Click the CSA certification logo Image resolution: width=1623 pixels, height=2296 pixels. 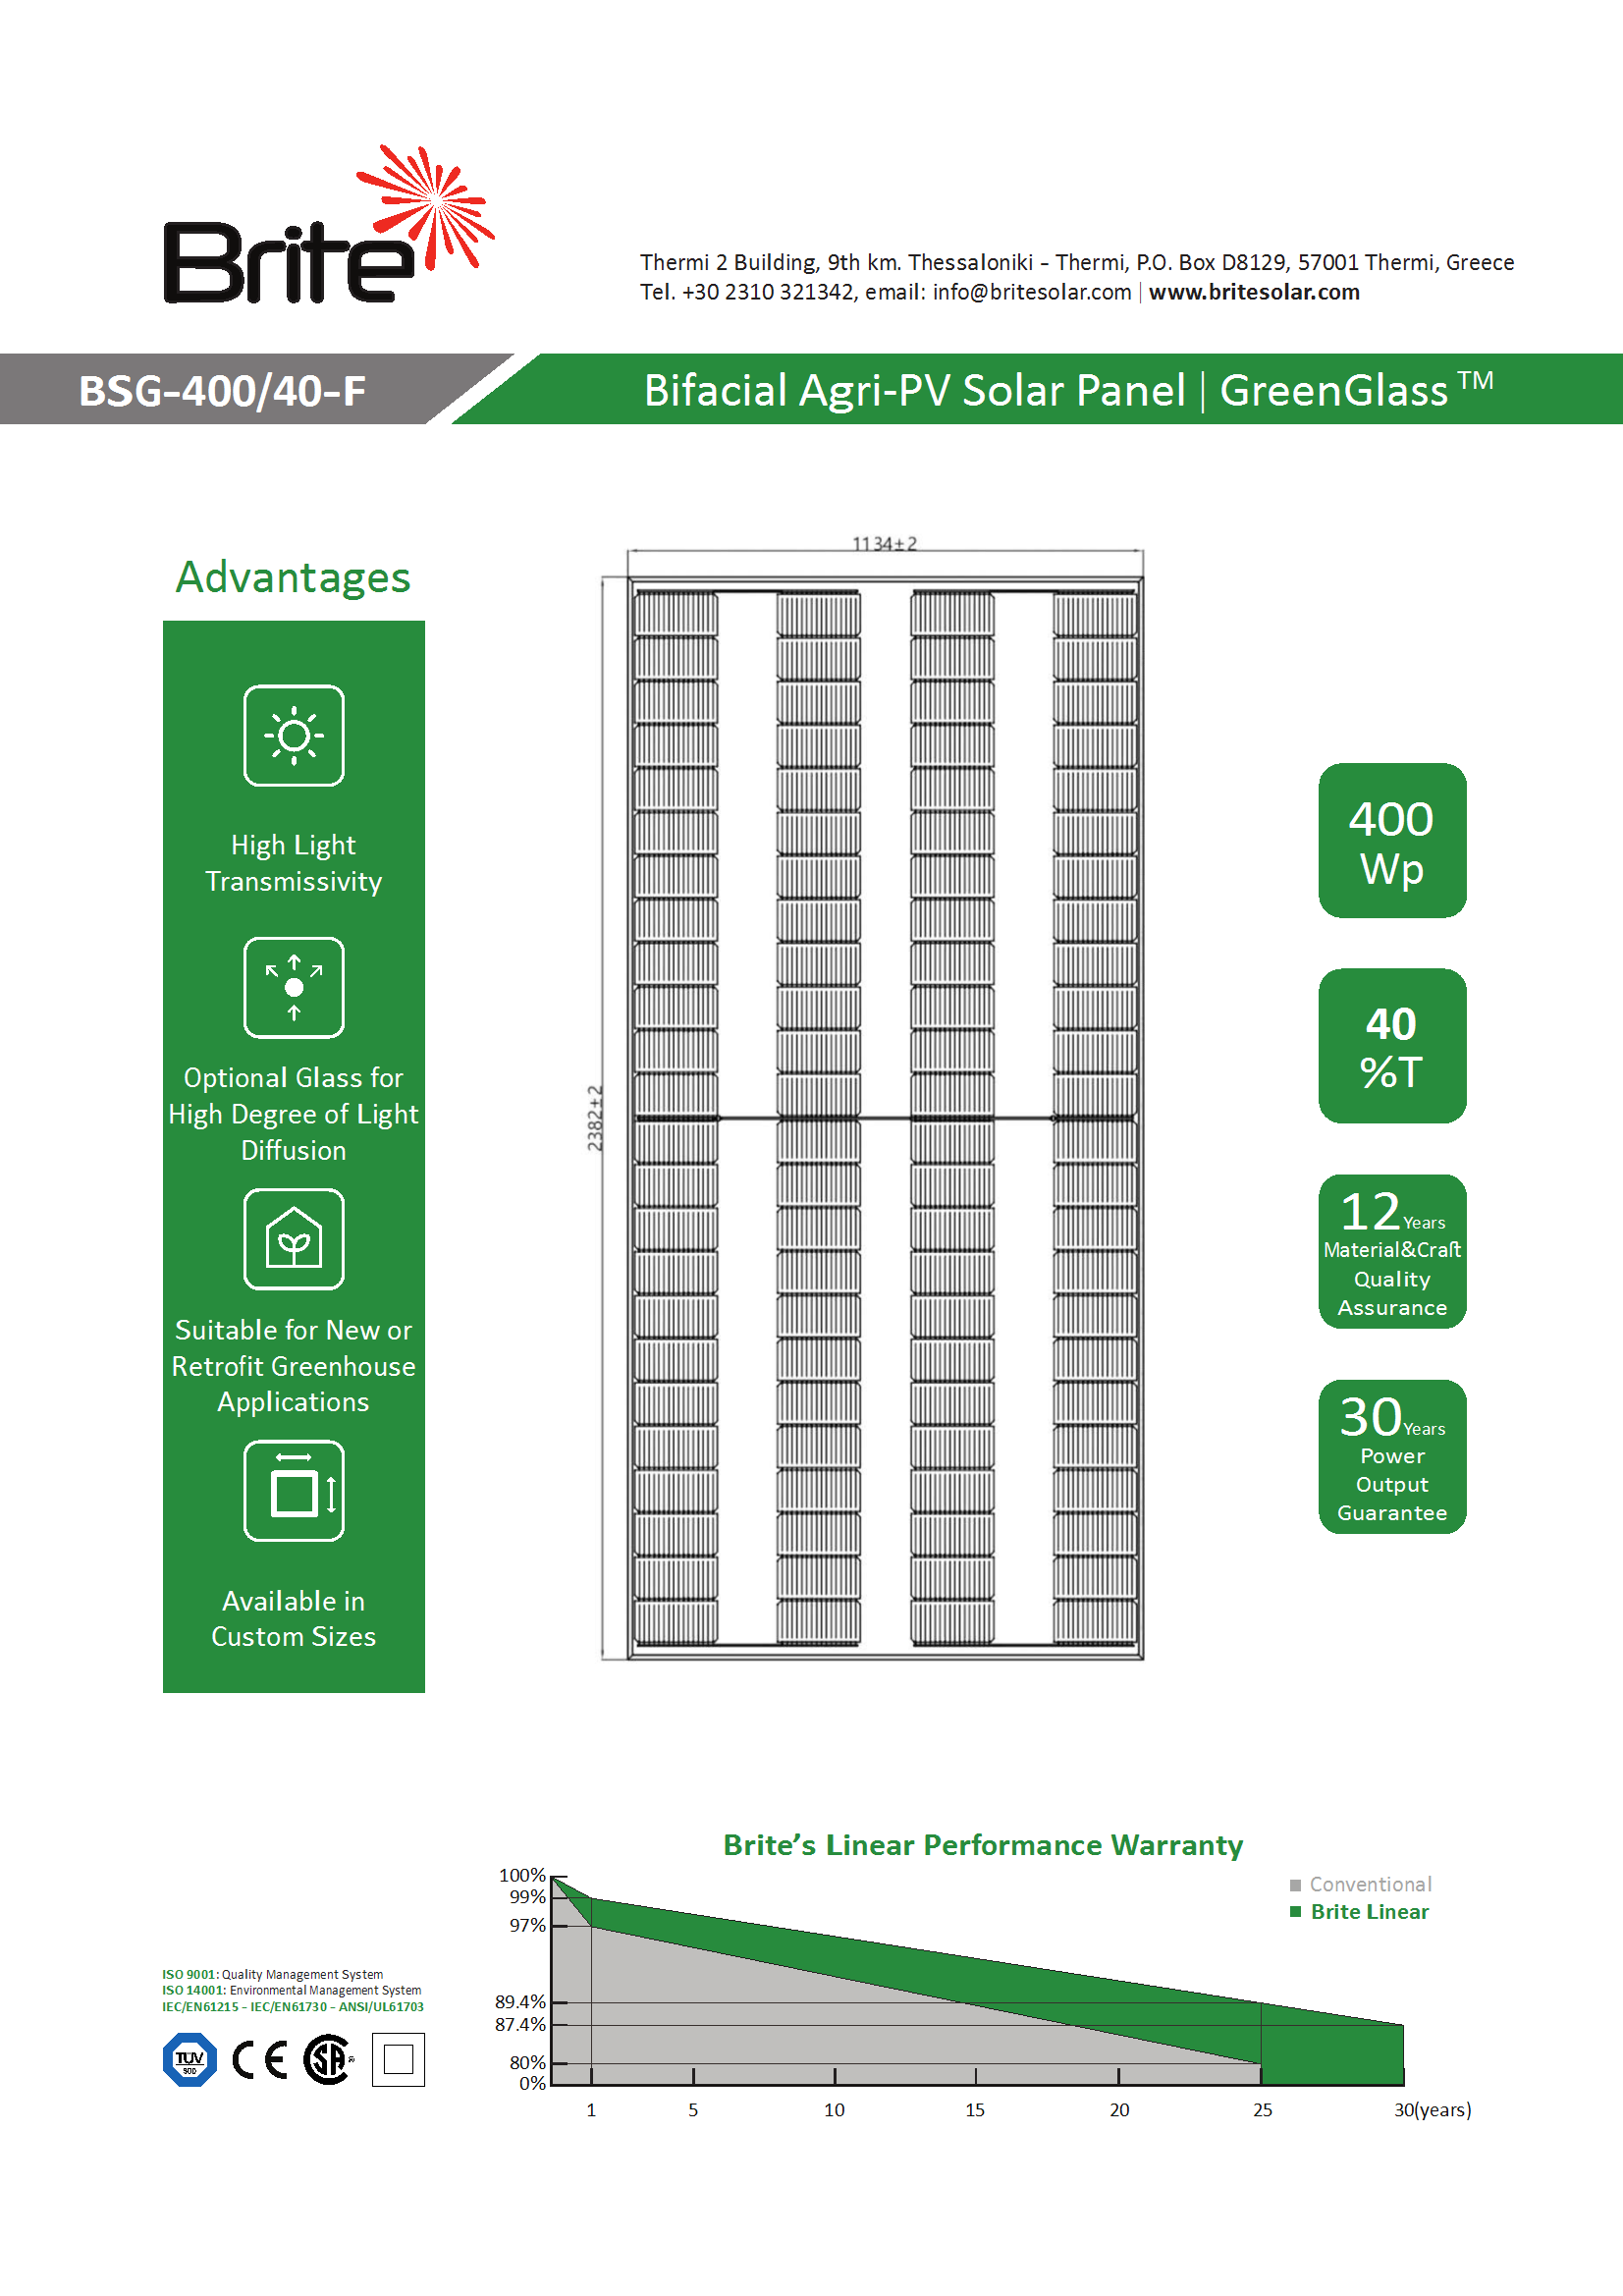click(x=329, y=2060)
